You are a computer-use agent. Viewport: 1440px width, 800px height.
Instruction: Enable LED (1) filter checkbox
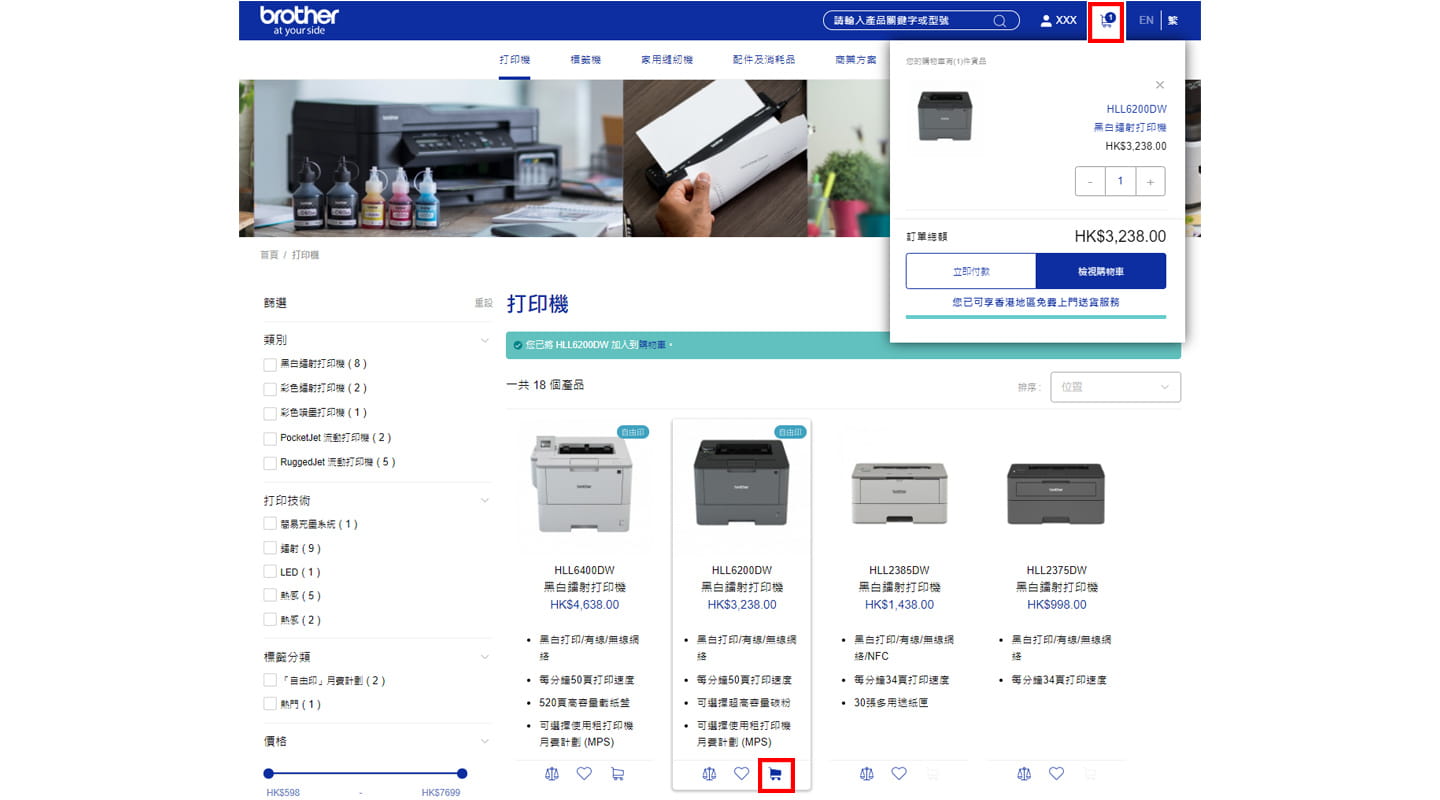tap(270, 572)
